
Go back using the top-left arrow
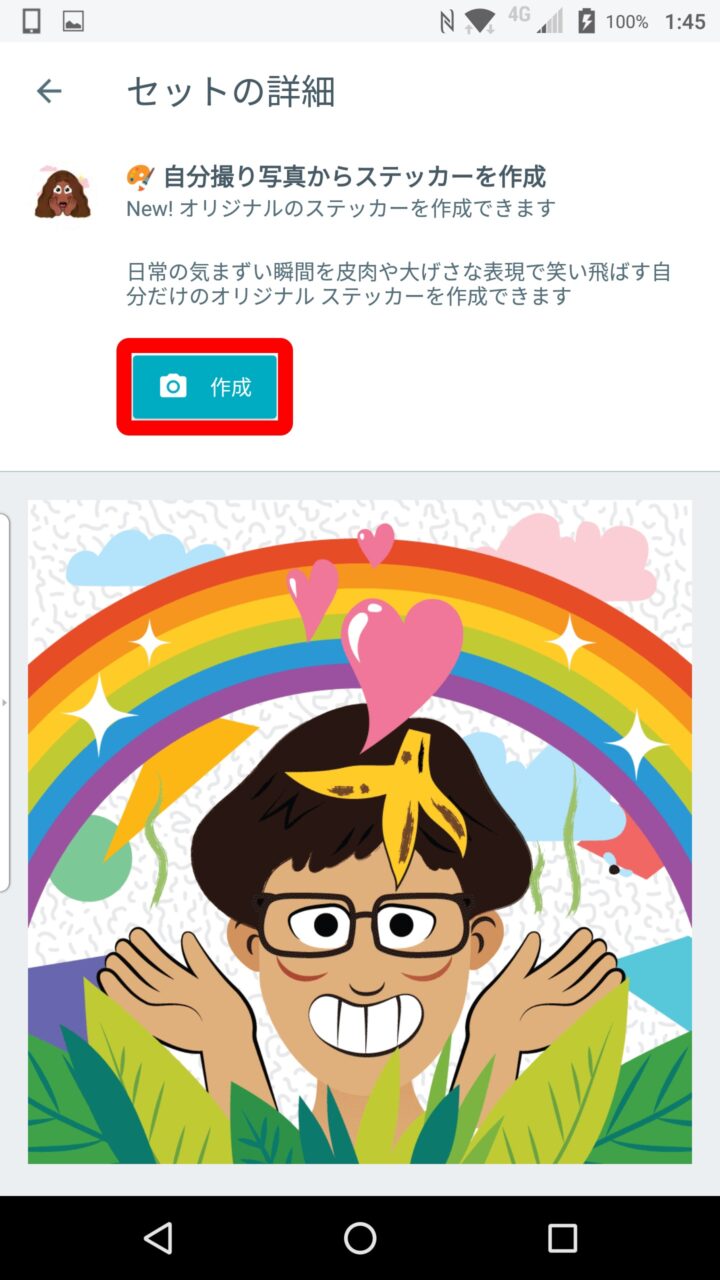(x=49, y=91)
